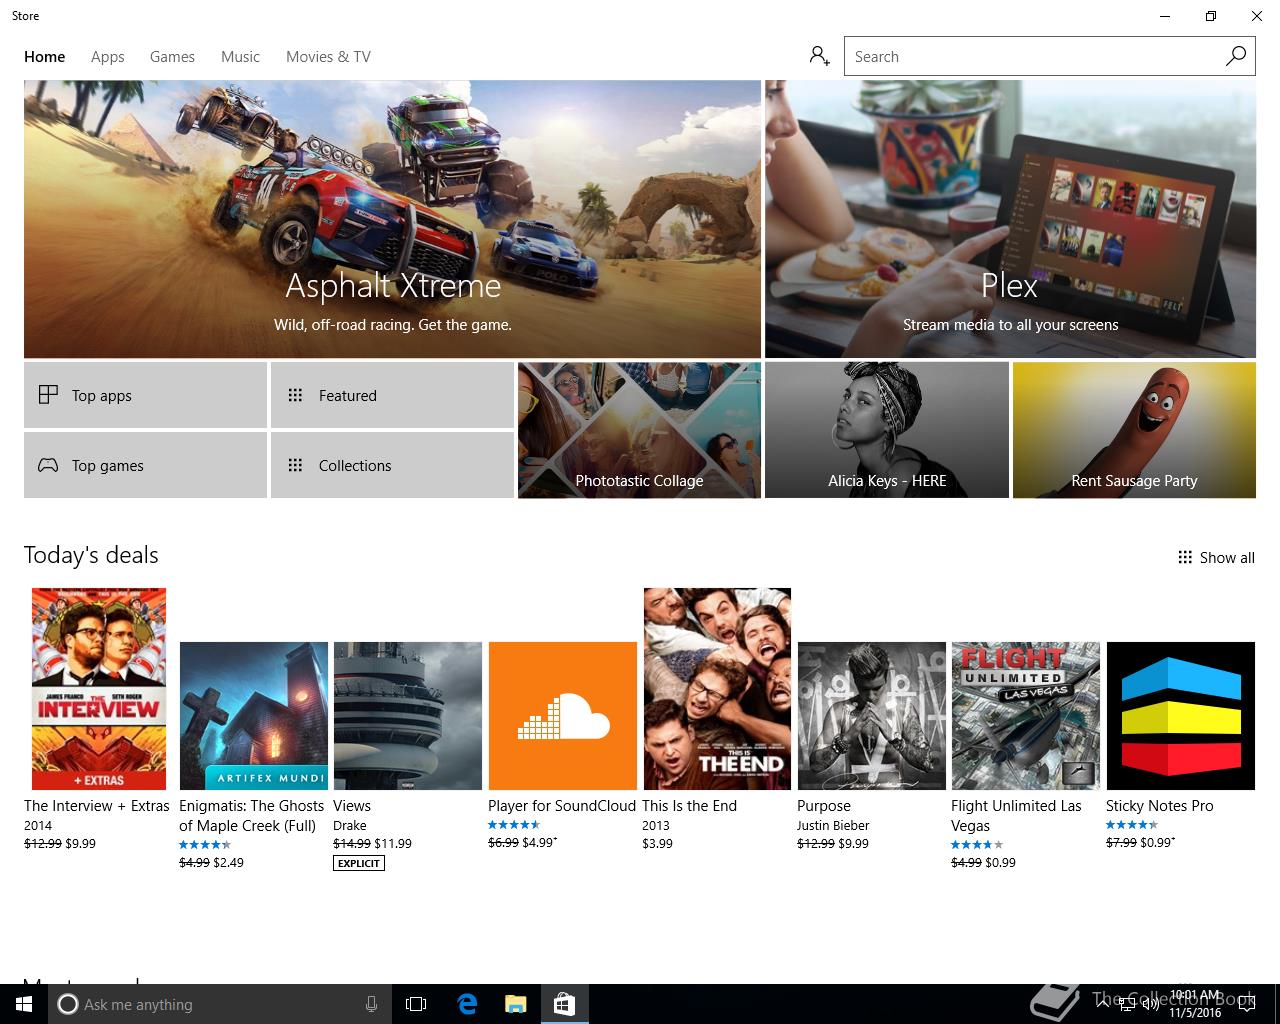Click the "Player for SoundCloud" title text
The width and height of the screenshot is (1280, 1024).
562,806
